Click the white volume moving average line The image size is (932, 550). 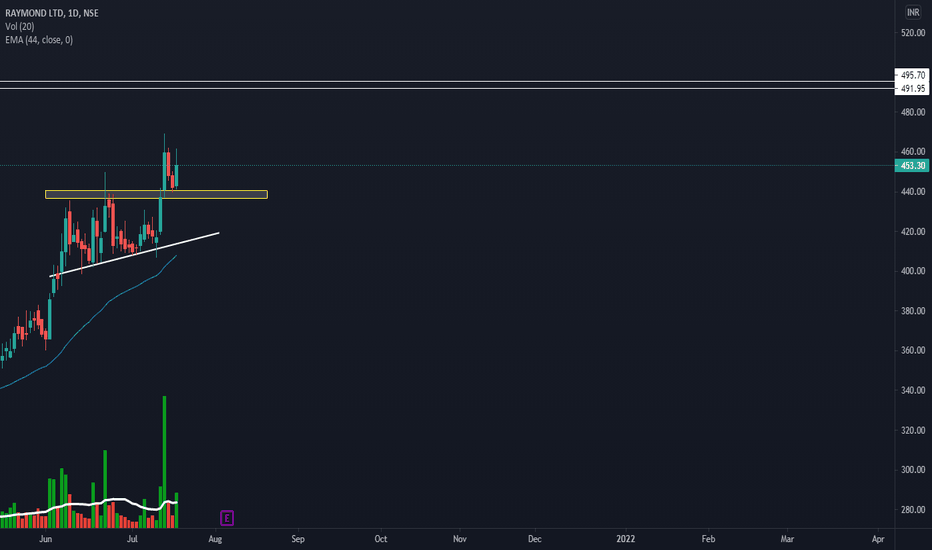[x=89, y=505]
